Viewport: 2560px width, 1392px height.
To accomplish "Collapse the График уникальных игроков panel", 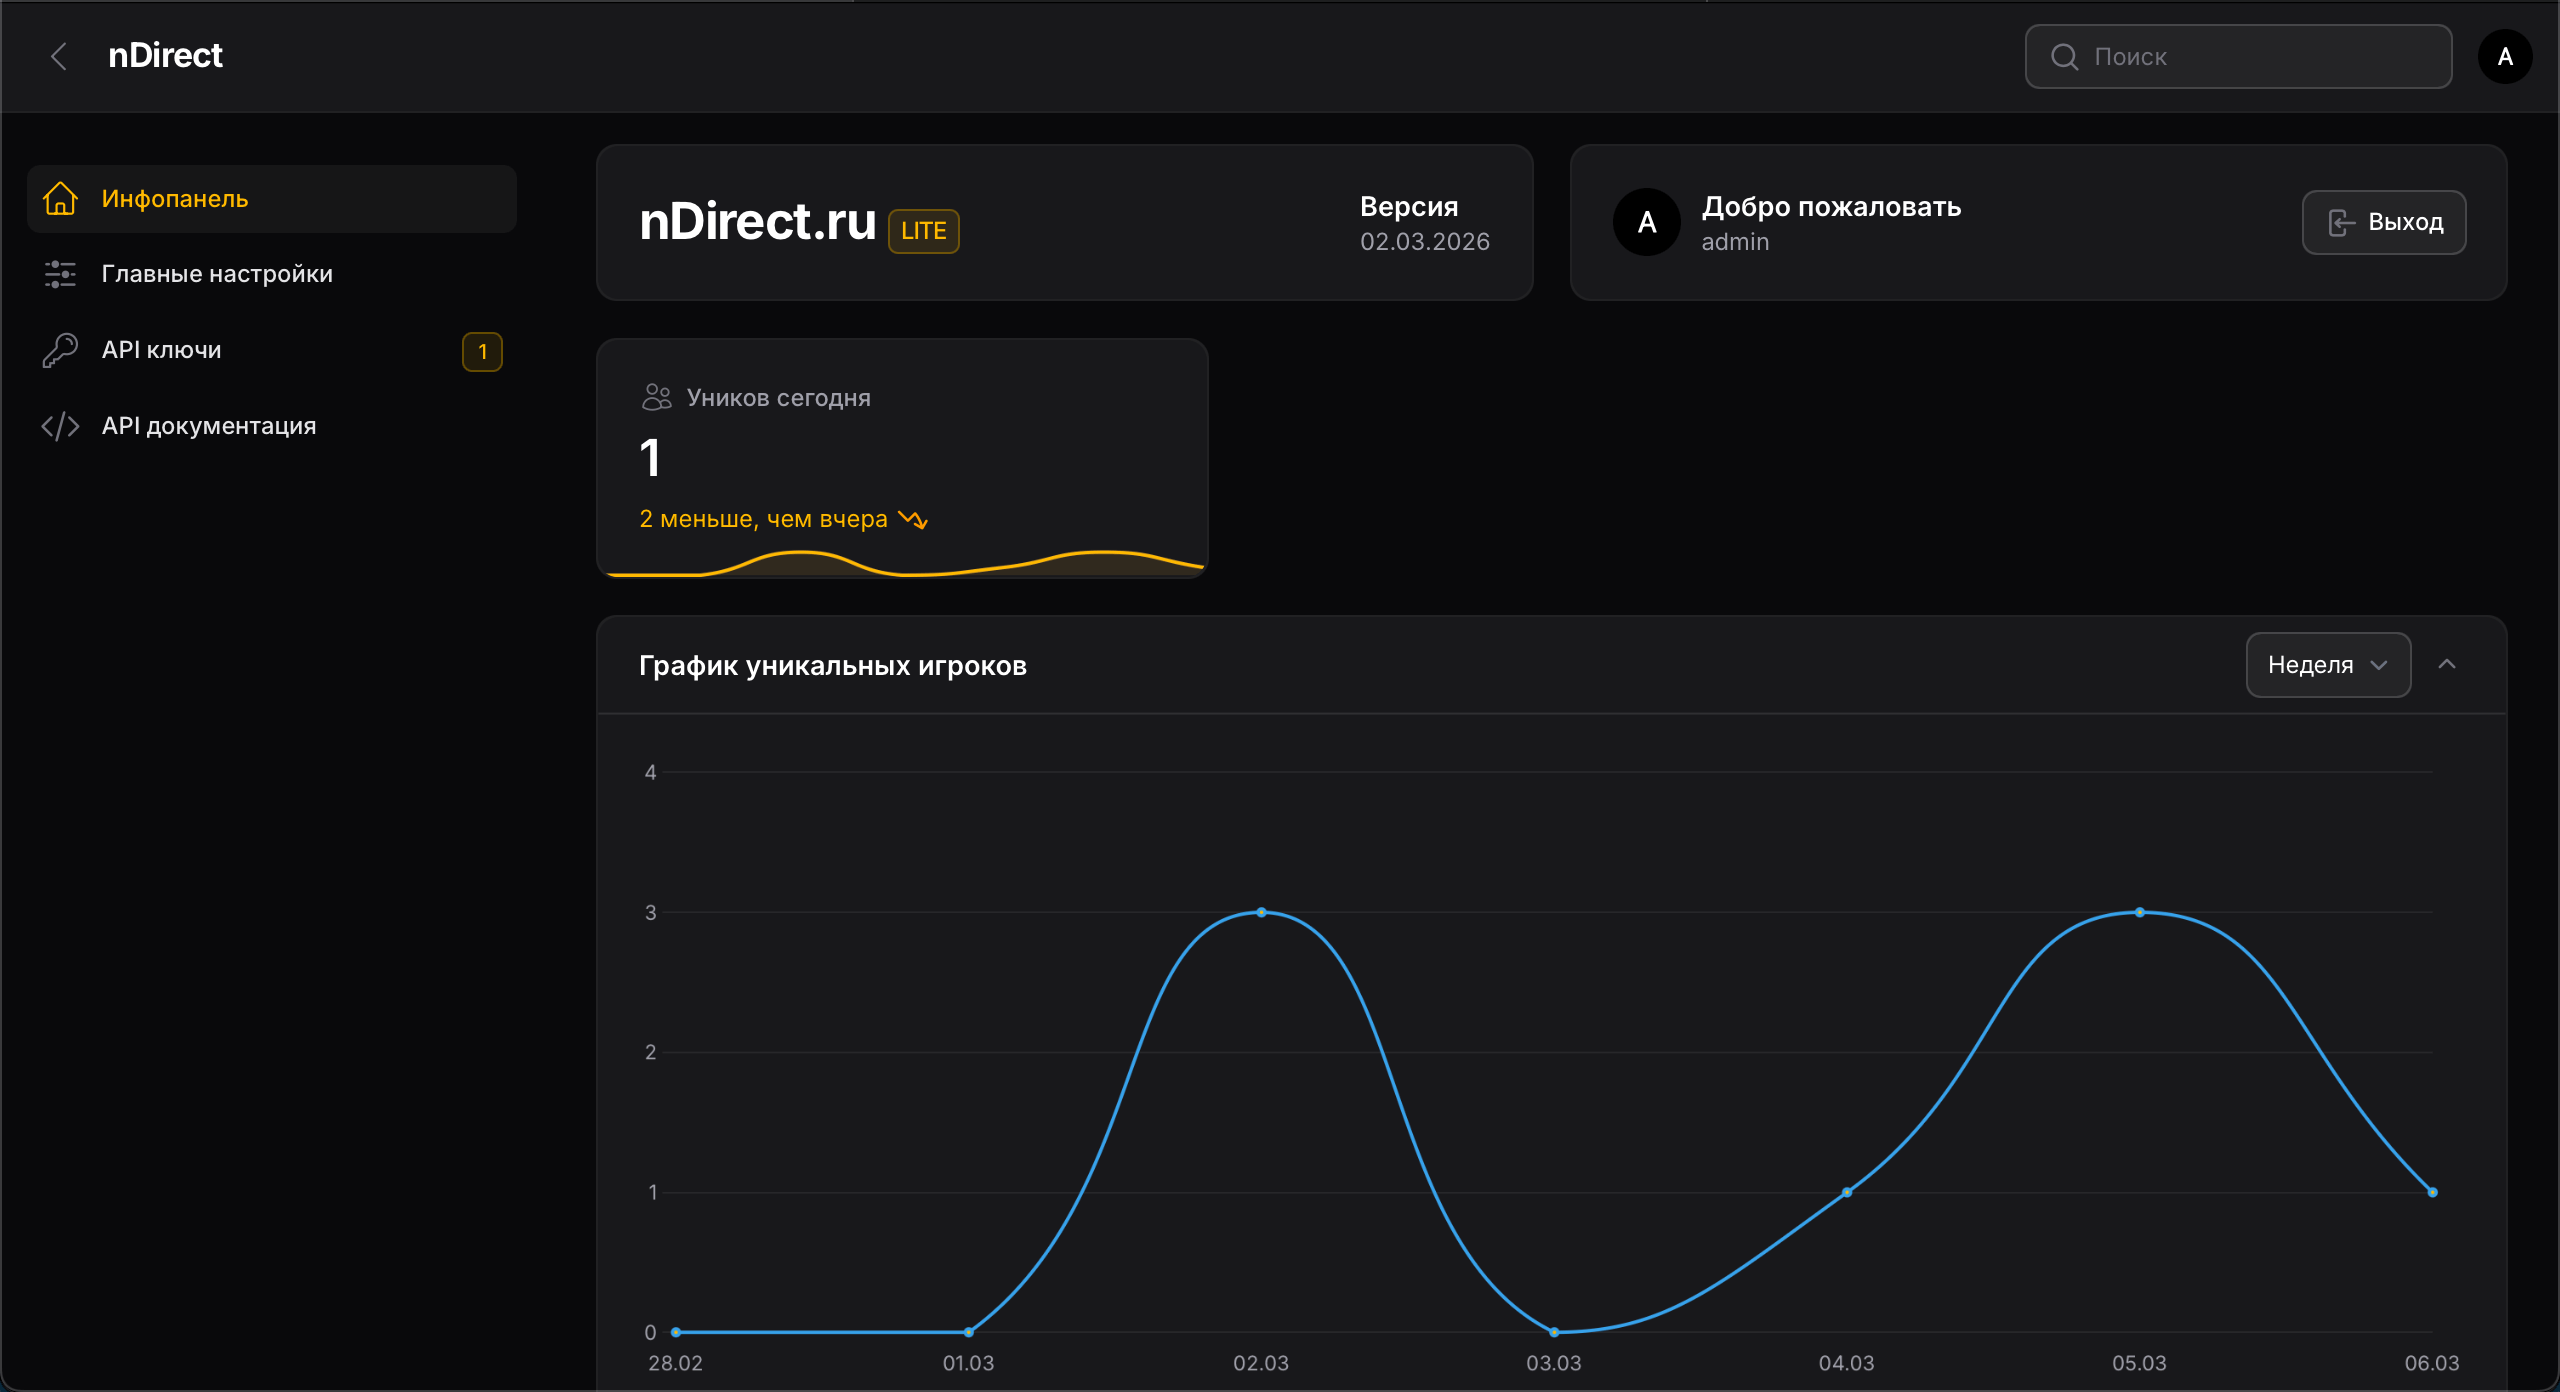I will pyautogui.click(x=2447, y=665).
